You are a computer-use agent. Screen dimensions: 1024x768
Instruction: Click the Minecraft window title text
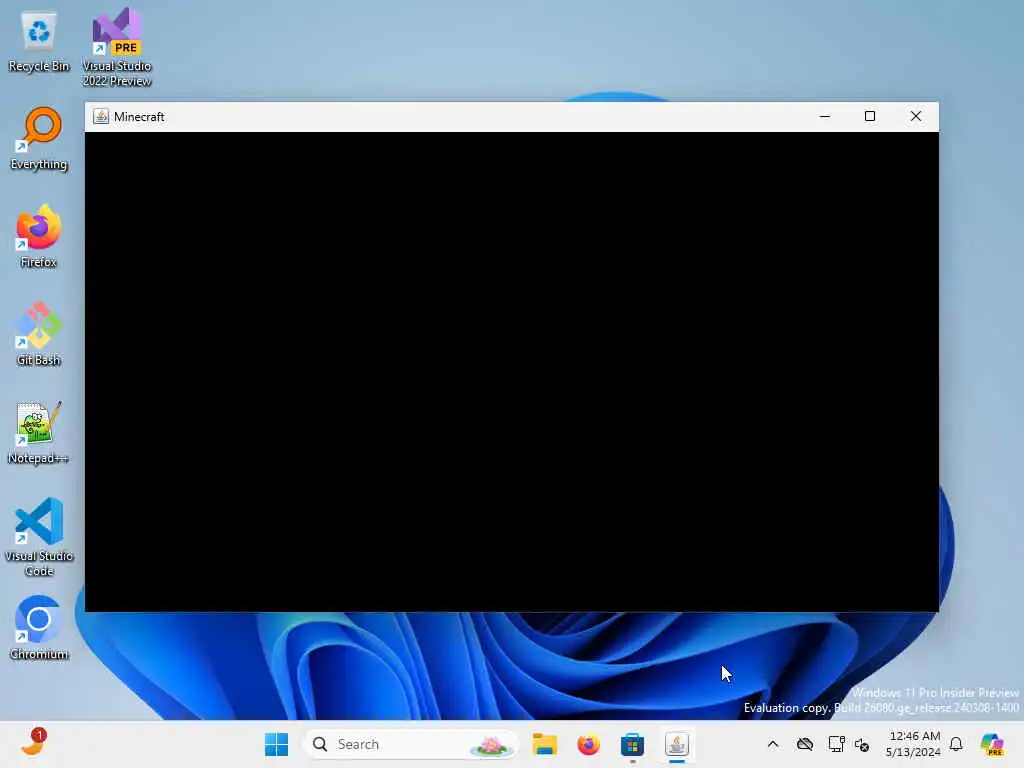pyautogui.click(x=139, y=116)
